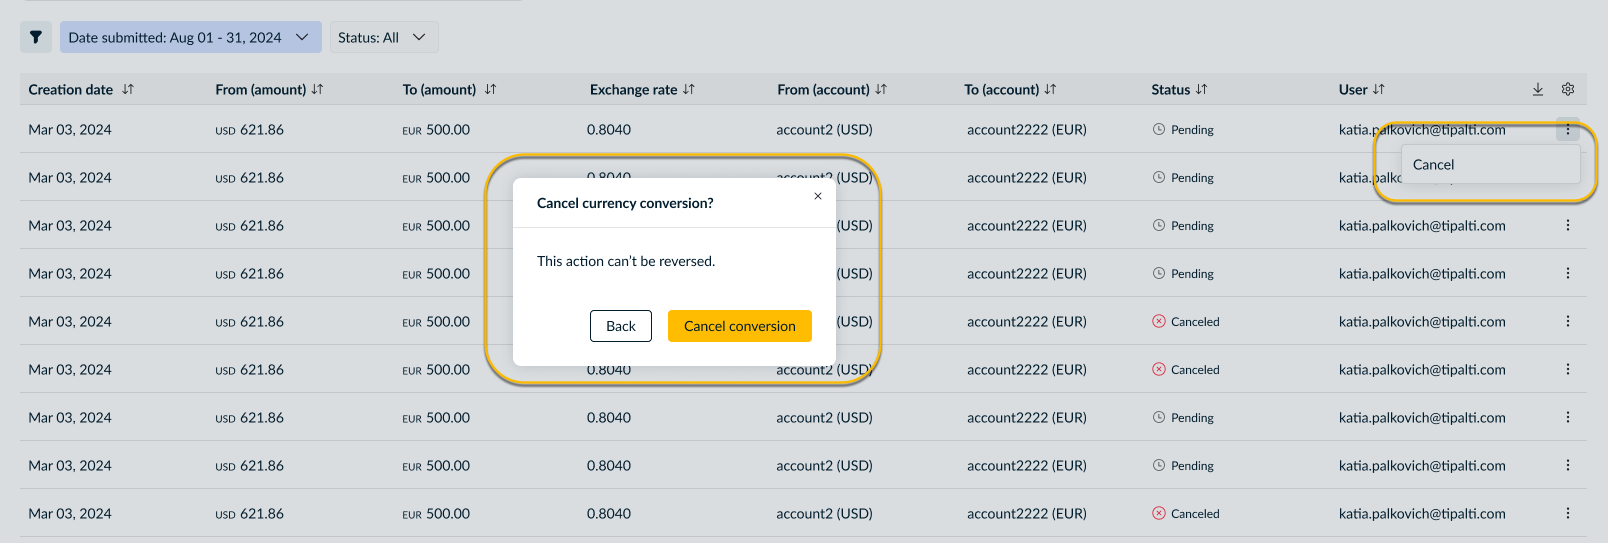Screen dimensions: 1608x543
Task: Sort the Exchange rate column
Action: point(689,89)
